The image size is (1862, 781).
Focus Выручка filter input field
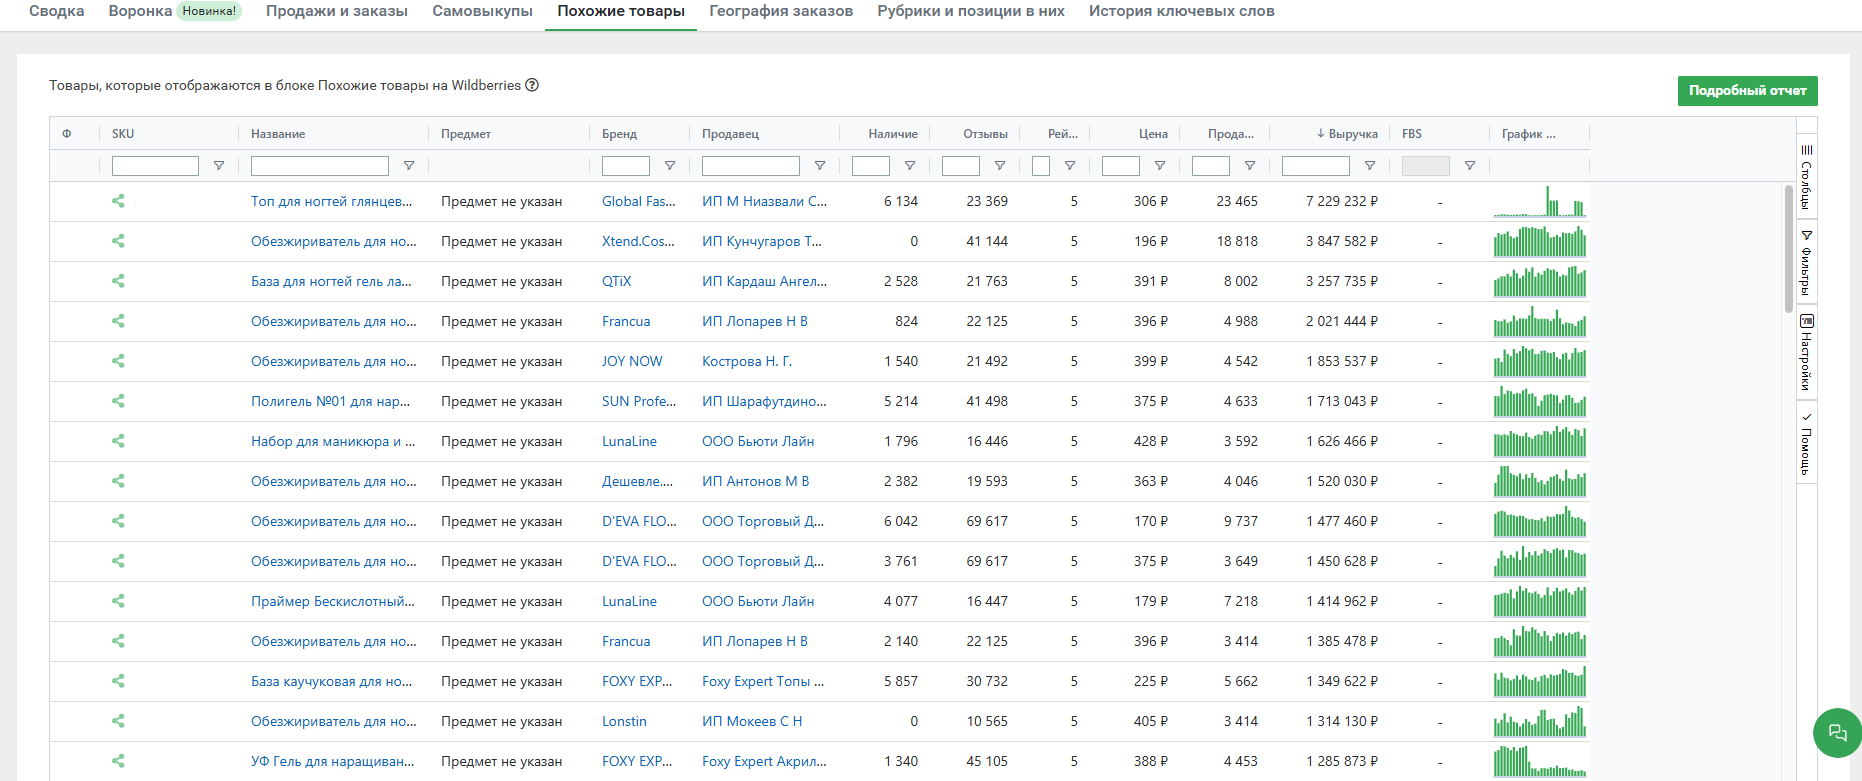point(1316,166)
